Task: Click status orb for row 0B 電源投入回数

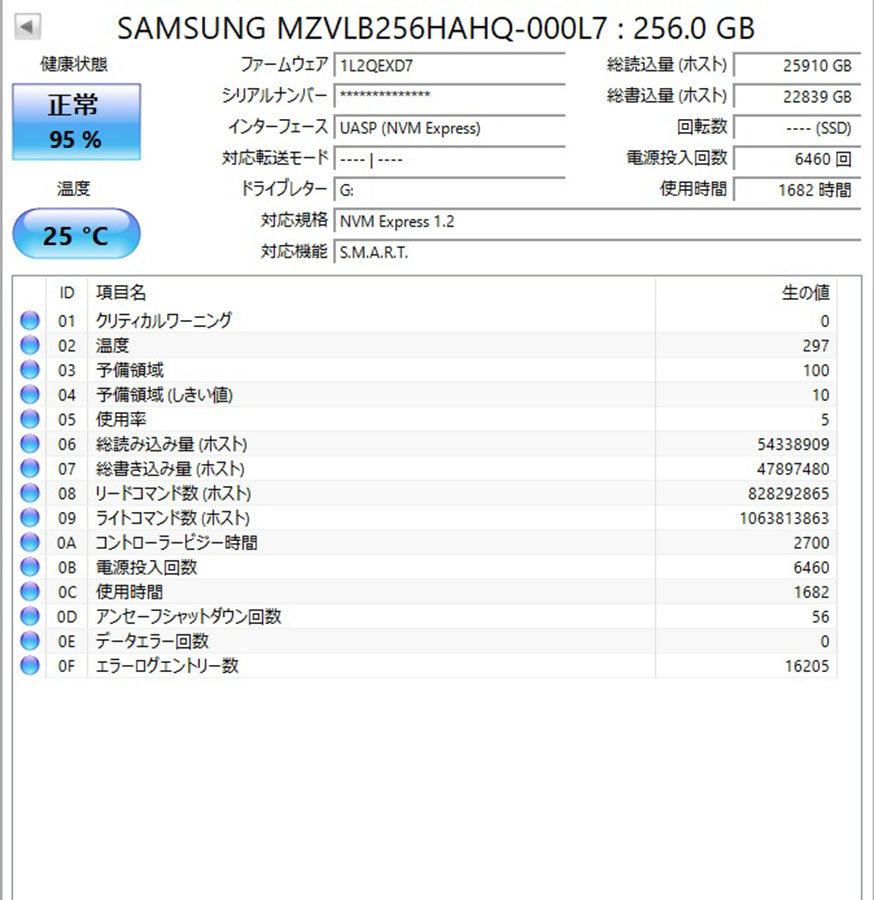Action: (30, 567)
